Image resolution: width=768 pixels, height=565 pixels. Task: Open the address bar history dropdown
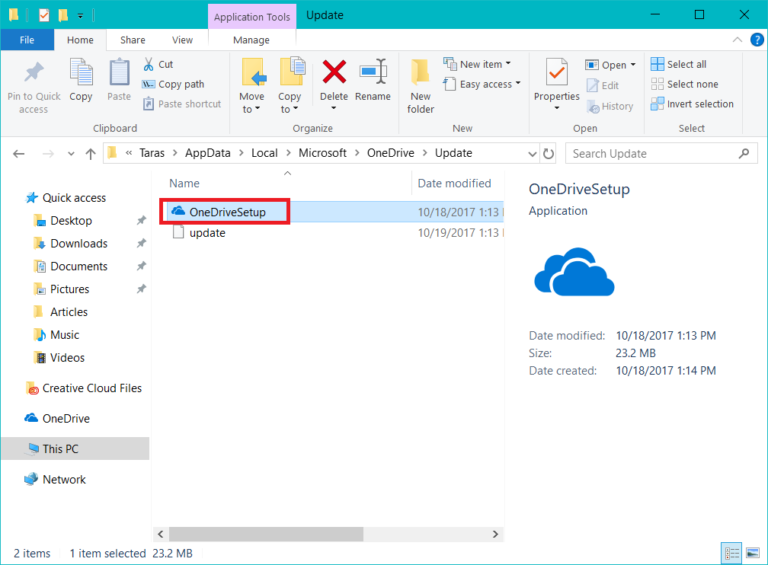click(533, 154)
